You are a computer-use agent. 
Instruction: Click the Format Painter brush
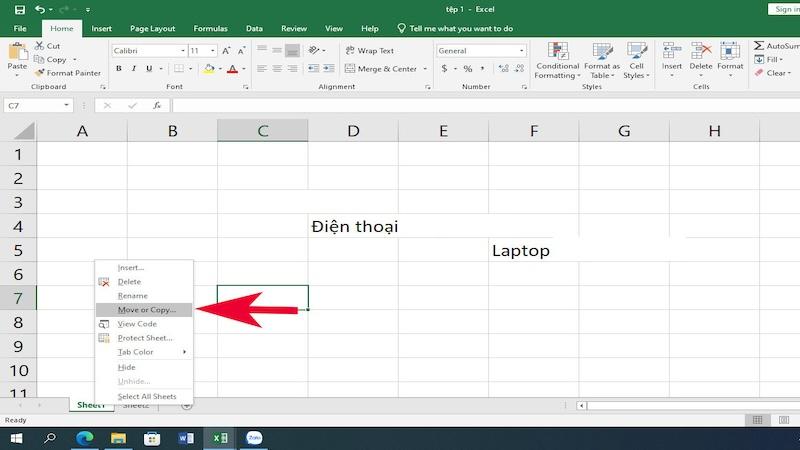pyautogui.click(x=39, y=73)
